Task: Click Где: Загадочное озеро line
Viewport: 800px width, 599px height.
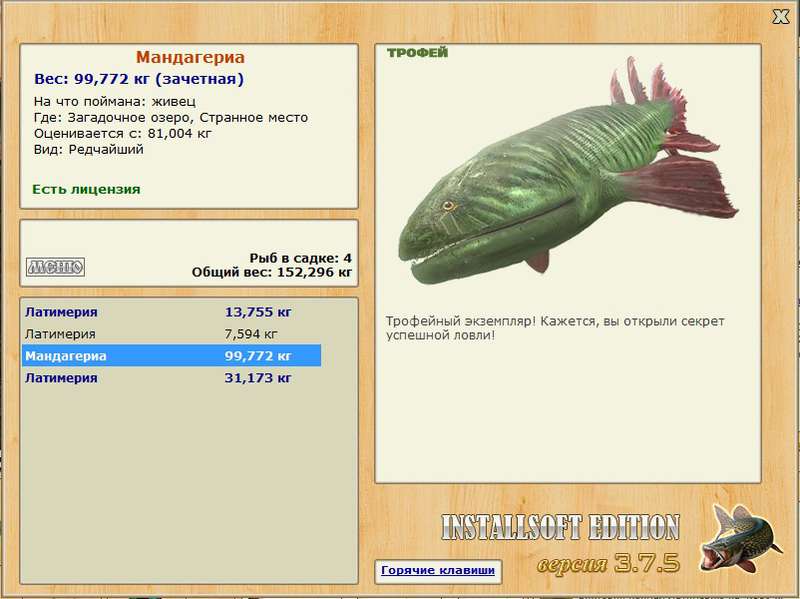Action: (x=171, y=117)
